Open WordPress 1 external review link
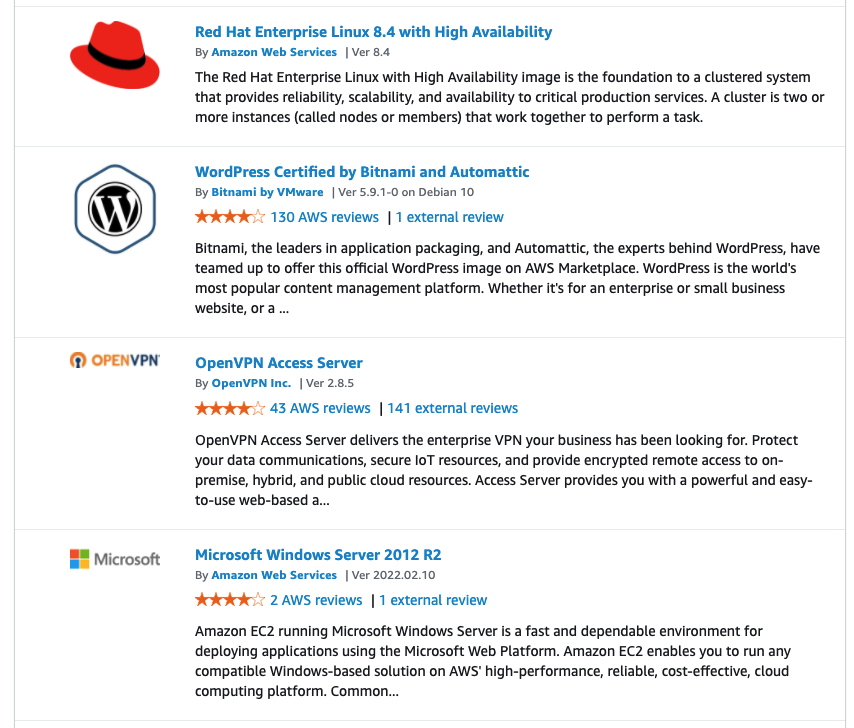 449,217
